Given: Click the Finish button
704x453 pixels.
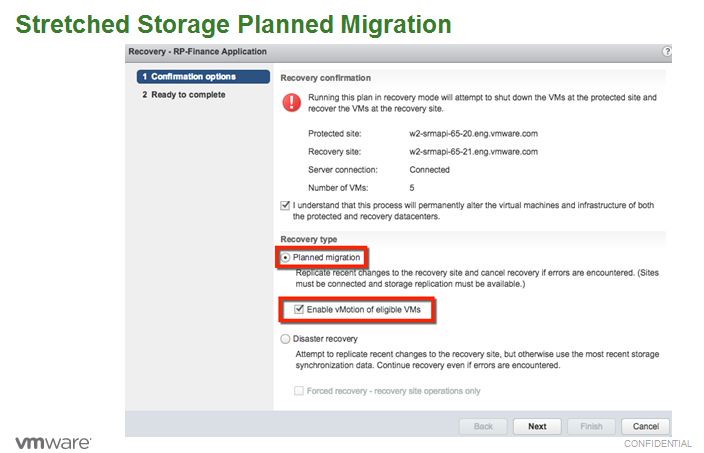Looking at the screenshot, I should tap(591, 426).
